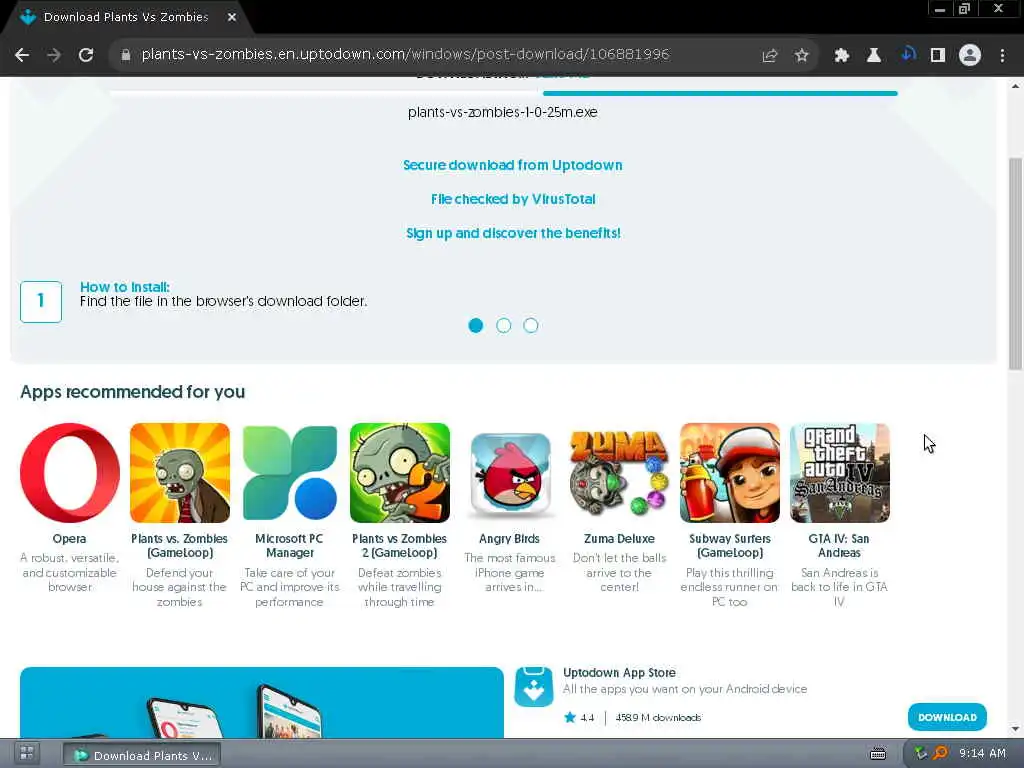1024x768 pixels.
Task: Click the Angry Birds title link
Action: click(x=509, y=539)
